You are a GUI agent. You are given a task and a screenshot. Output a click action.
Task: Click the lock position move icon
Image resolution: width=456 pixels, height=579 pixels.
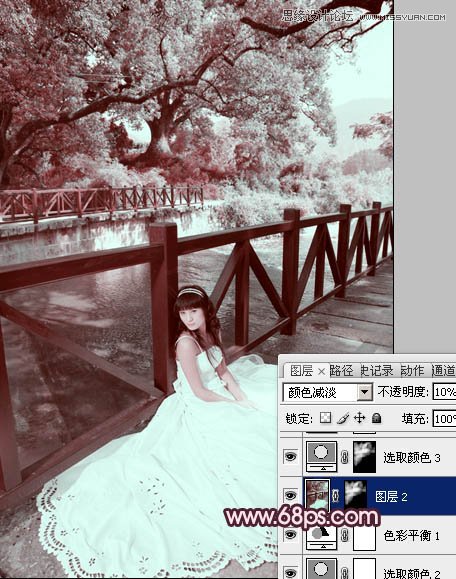click(359, 418)
